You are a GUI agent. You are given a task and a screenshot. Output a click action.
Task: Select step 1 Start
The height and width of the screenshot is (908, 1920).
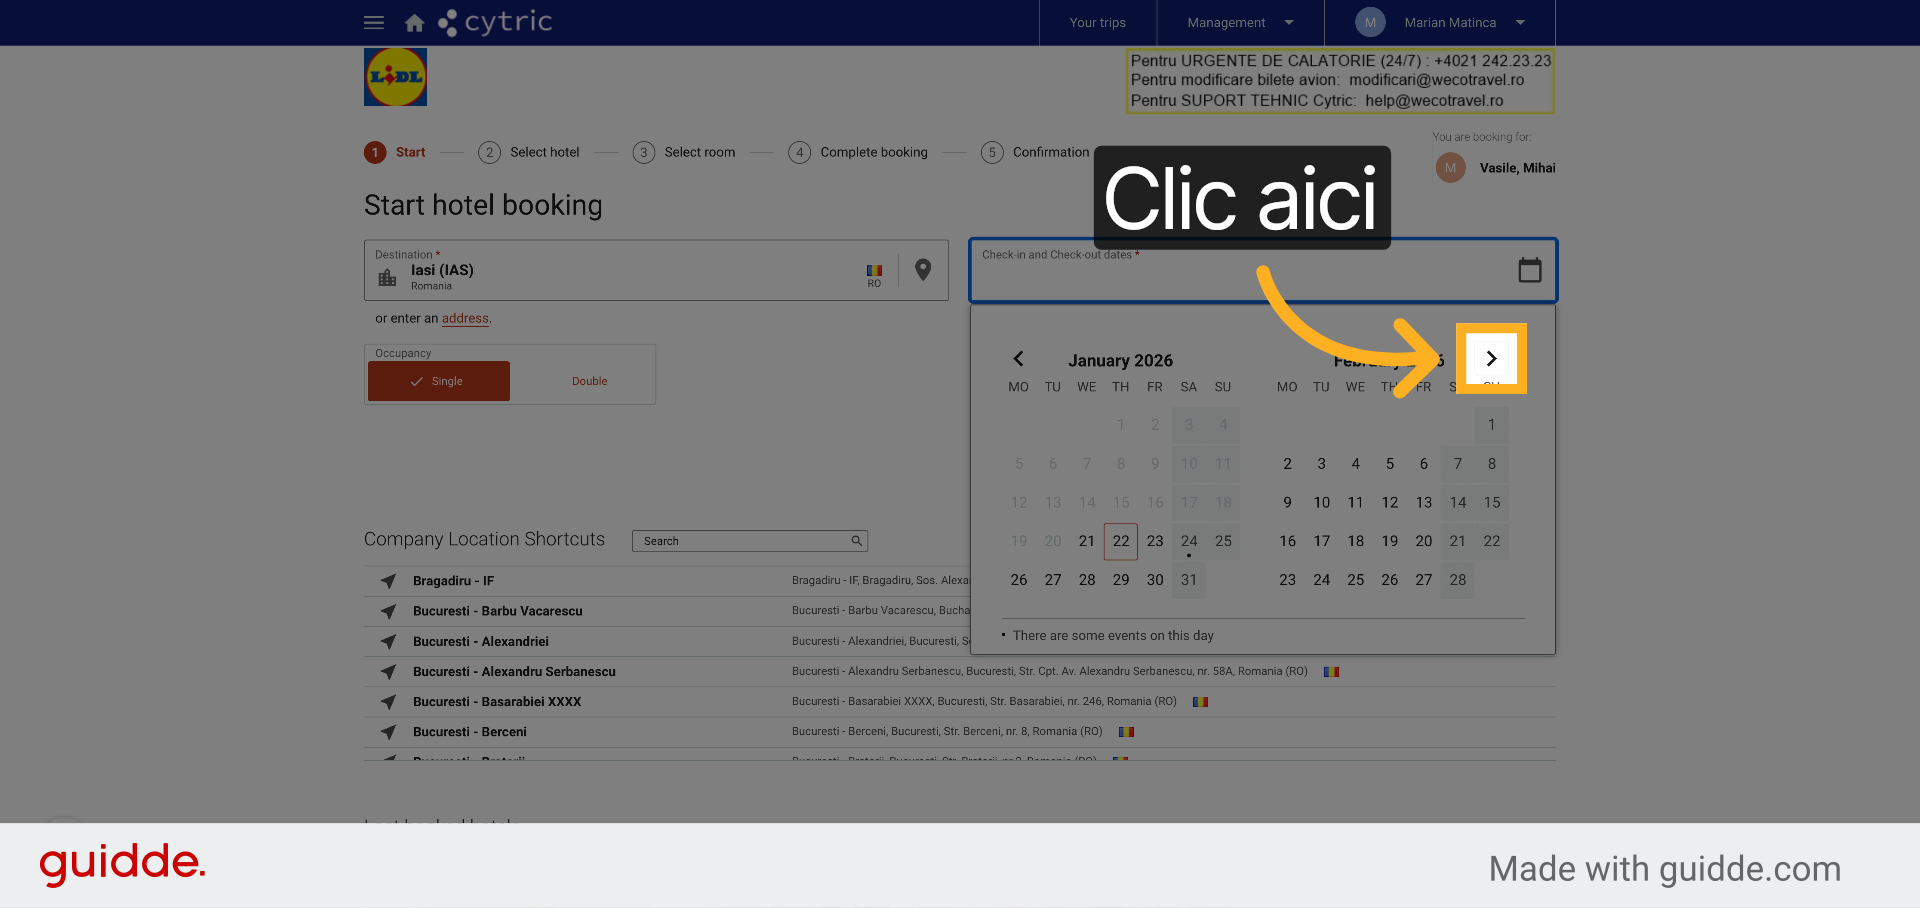pyautogui.click(x=395, y=152)
